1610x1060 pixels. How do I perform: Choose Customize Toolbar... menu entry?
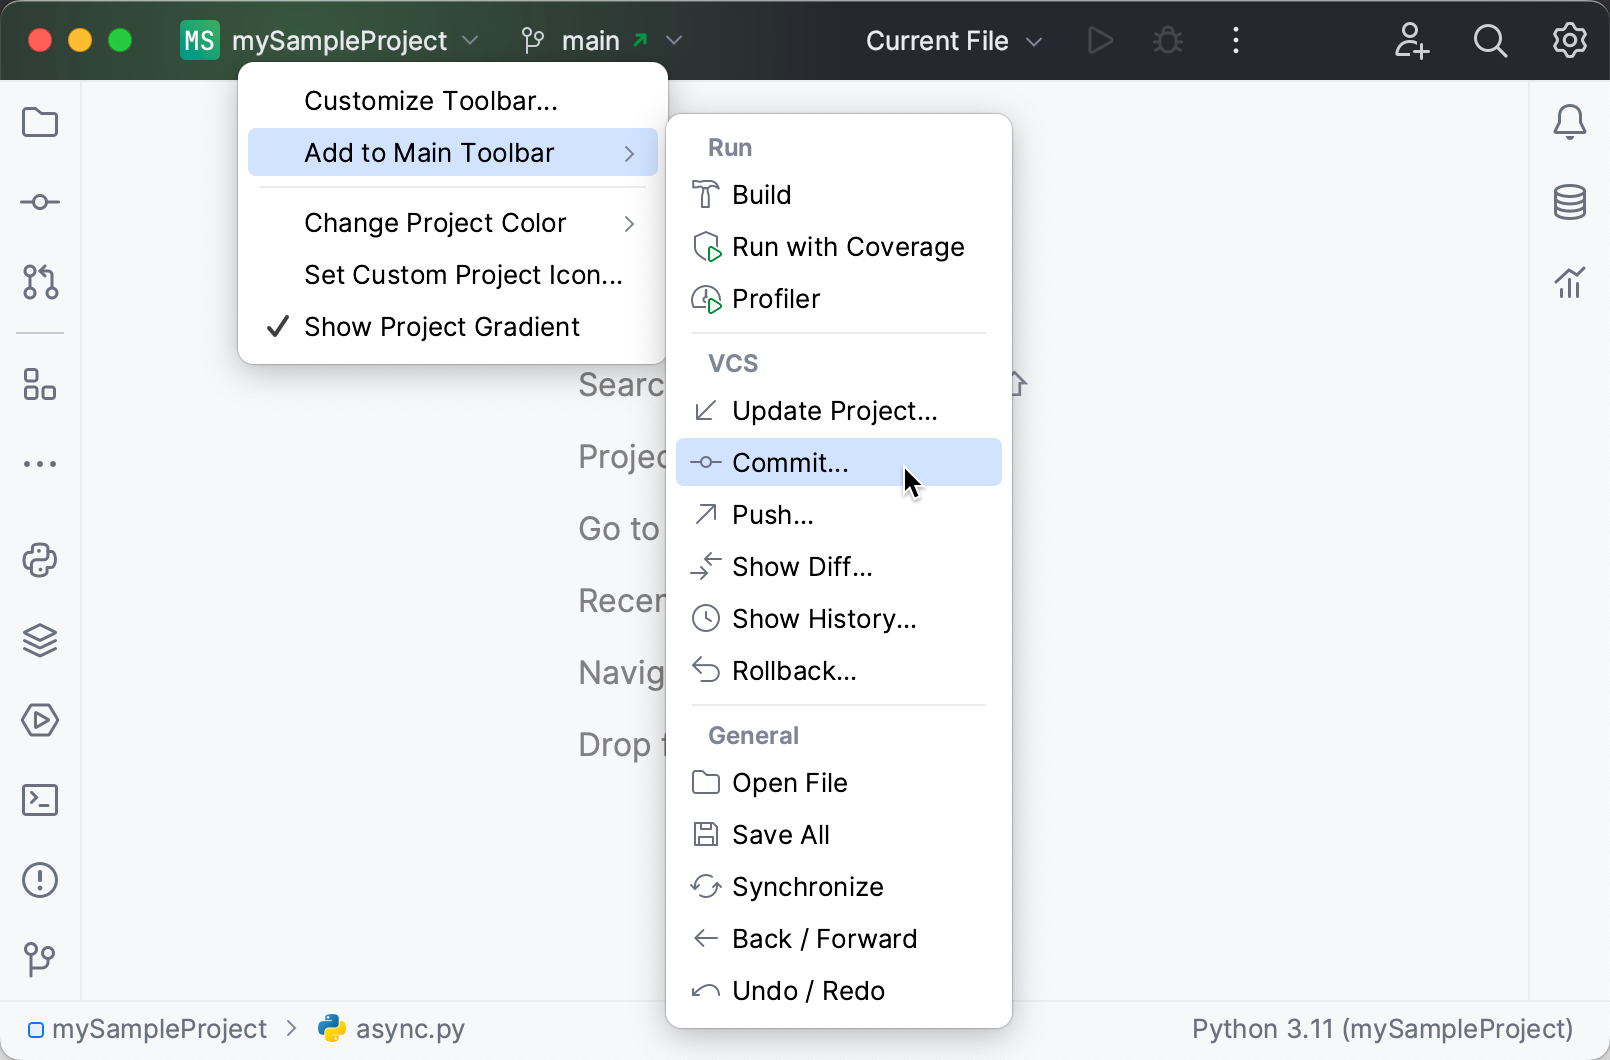tap(431, 100)
